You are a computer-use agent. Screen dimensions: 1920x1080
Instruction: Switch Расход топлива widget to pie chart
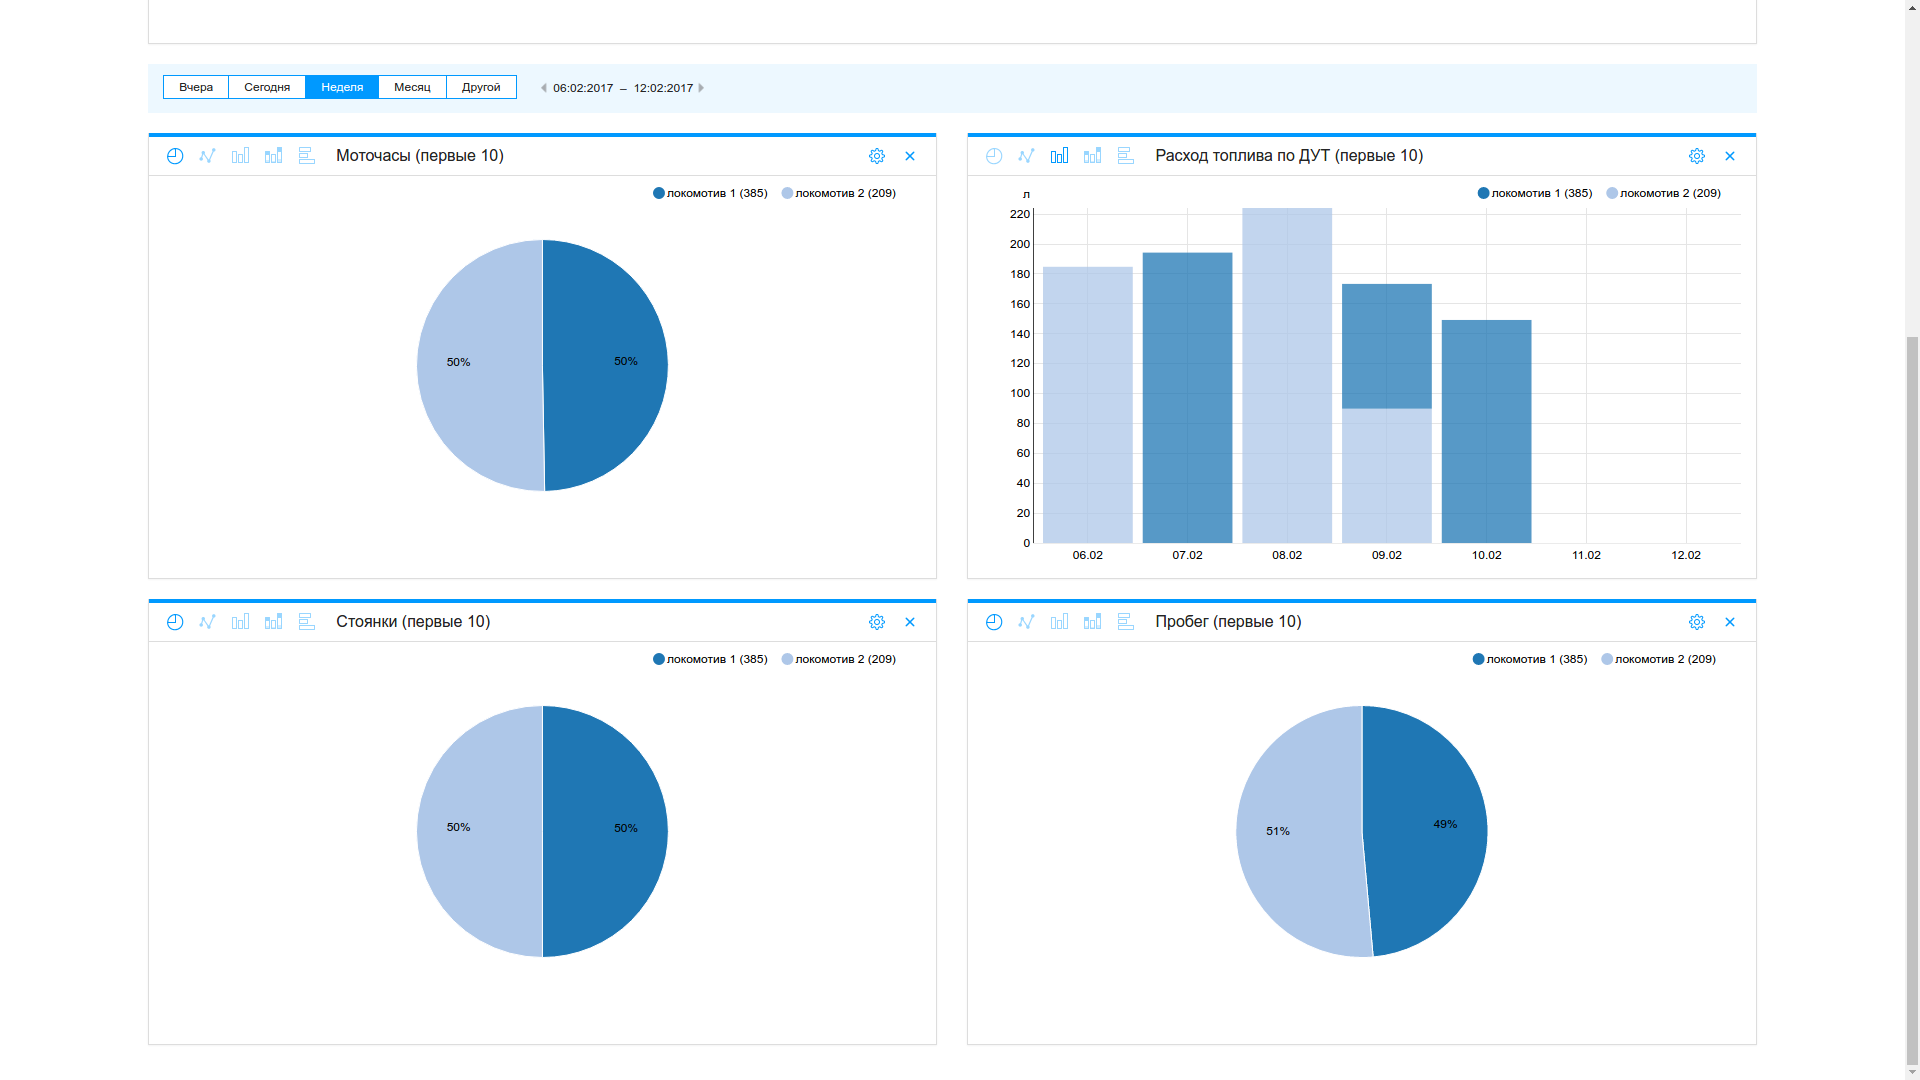click(x=994, y=156)
